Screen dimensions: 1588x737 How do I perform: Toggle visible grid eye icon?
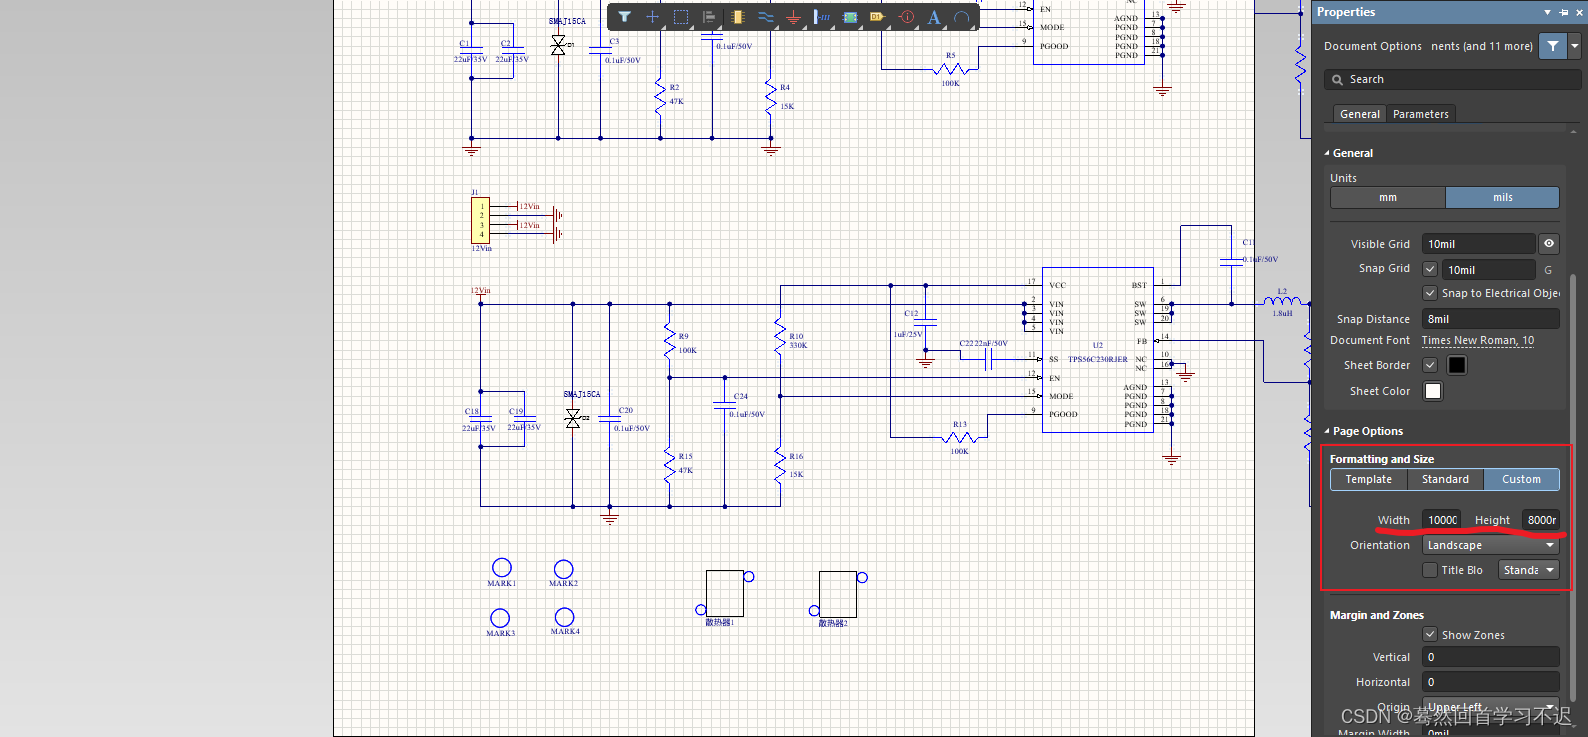pyautogui.click(x=1548, y=244)
